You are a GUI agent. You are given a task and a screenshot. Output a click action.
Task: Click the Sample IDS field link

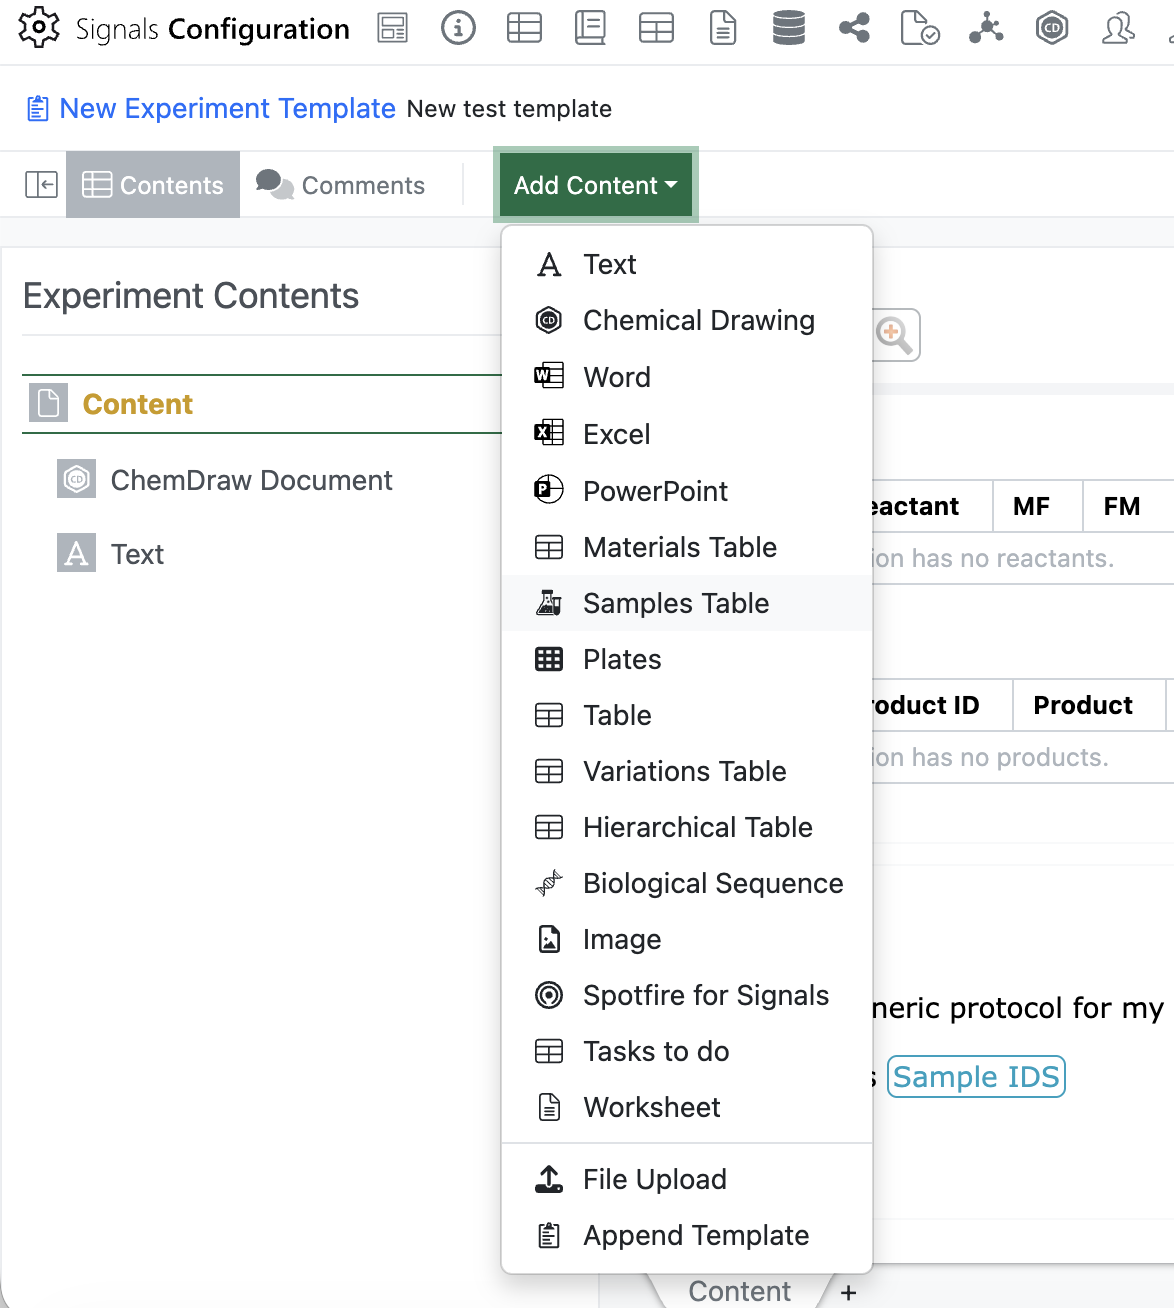click(x=975, y=1077)
